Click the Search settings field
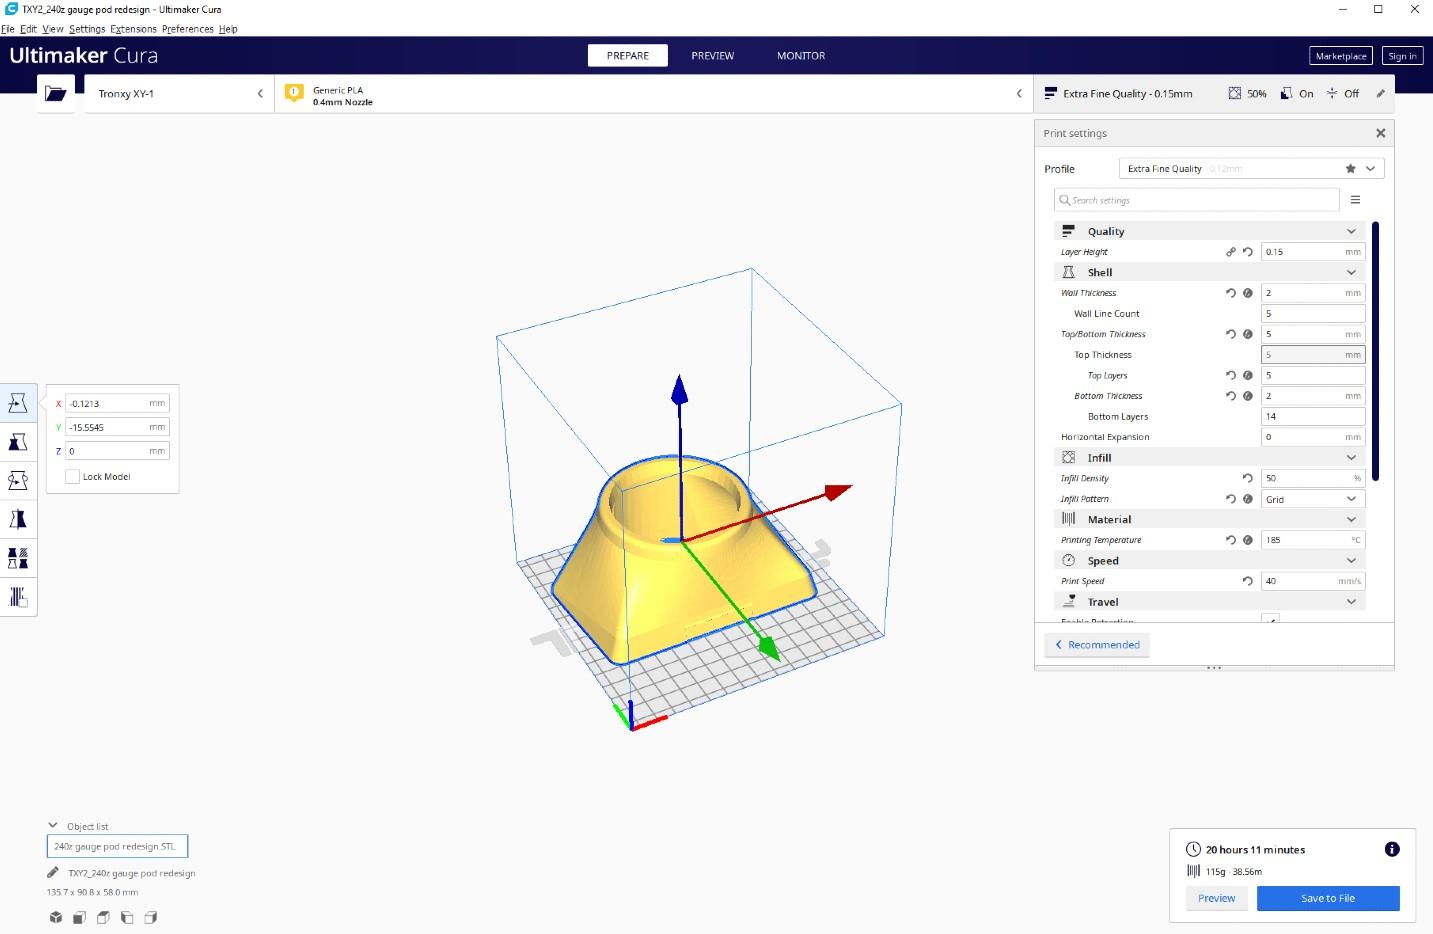 pos(1196,200)
